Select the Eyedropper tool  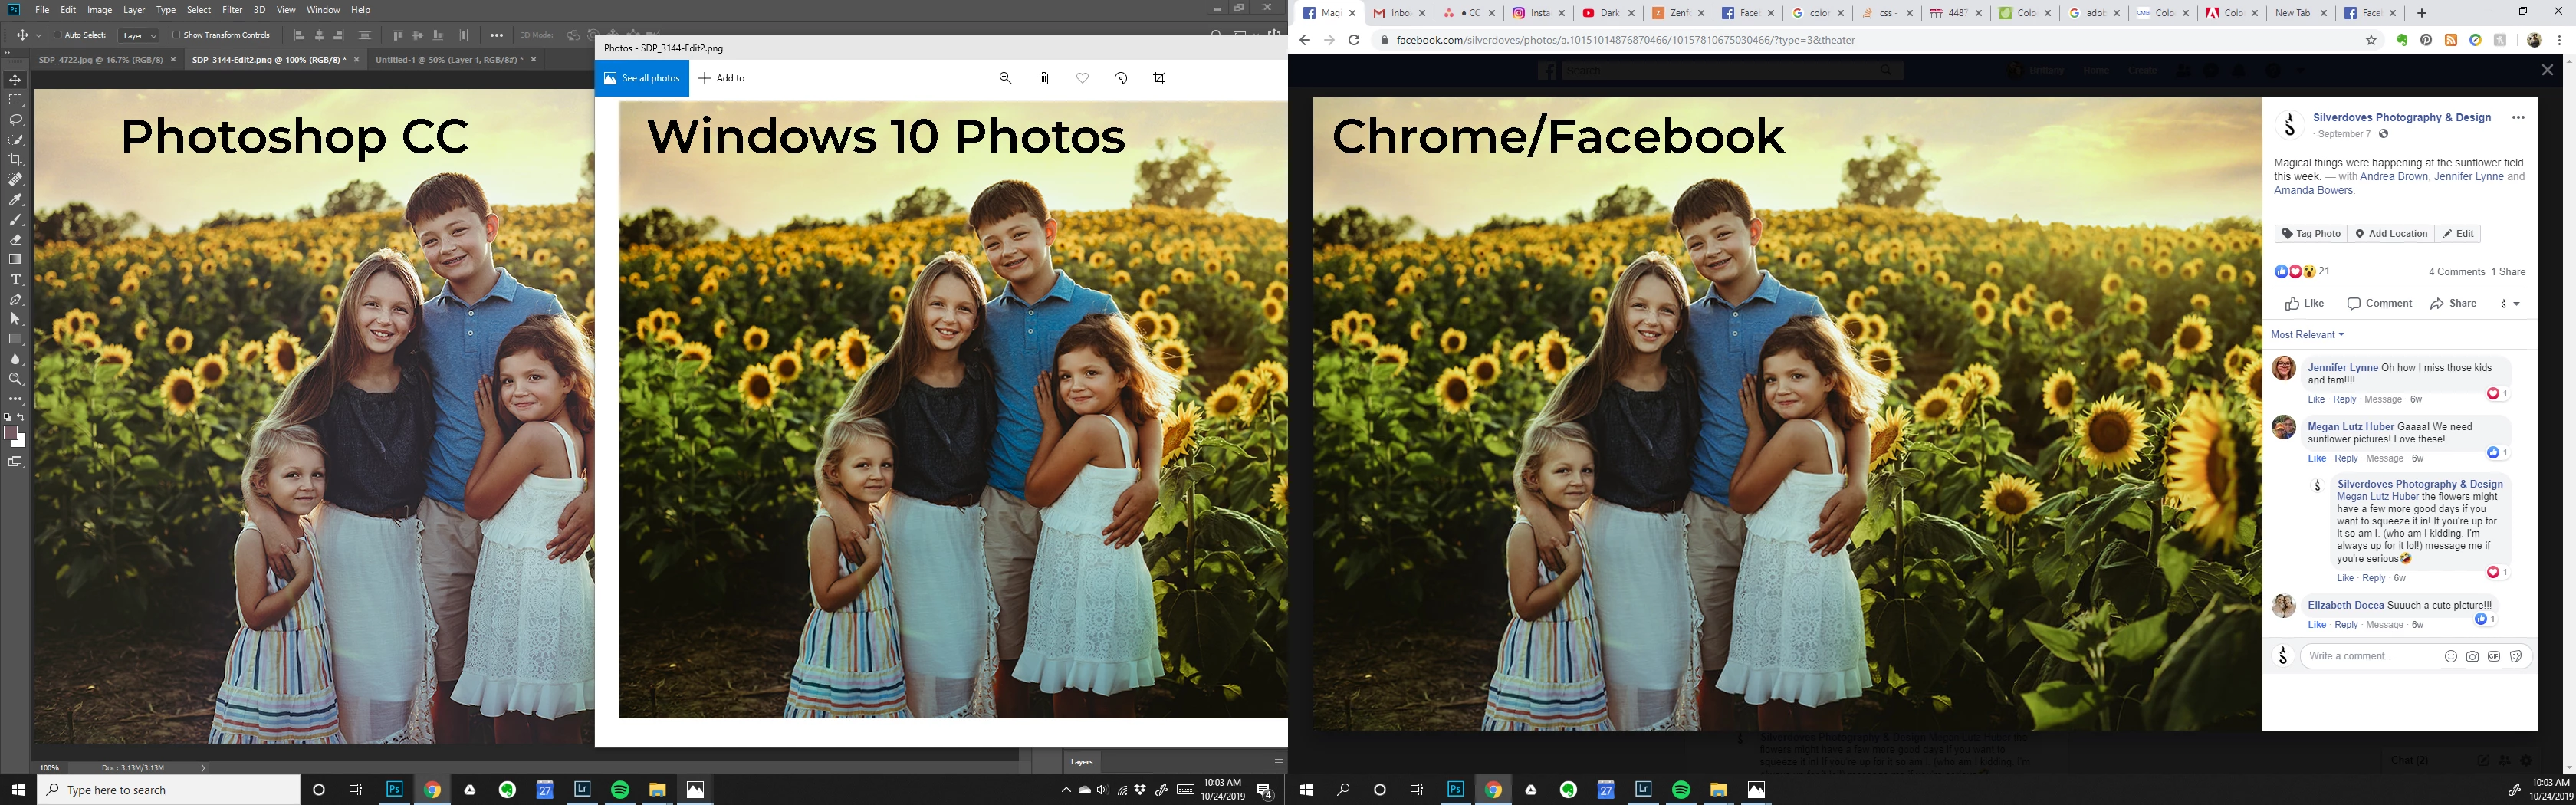pyautogui.click(x=15, y=200)
